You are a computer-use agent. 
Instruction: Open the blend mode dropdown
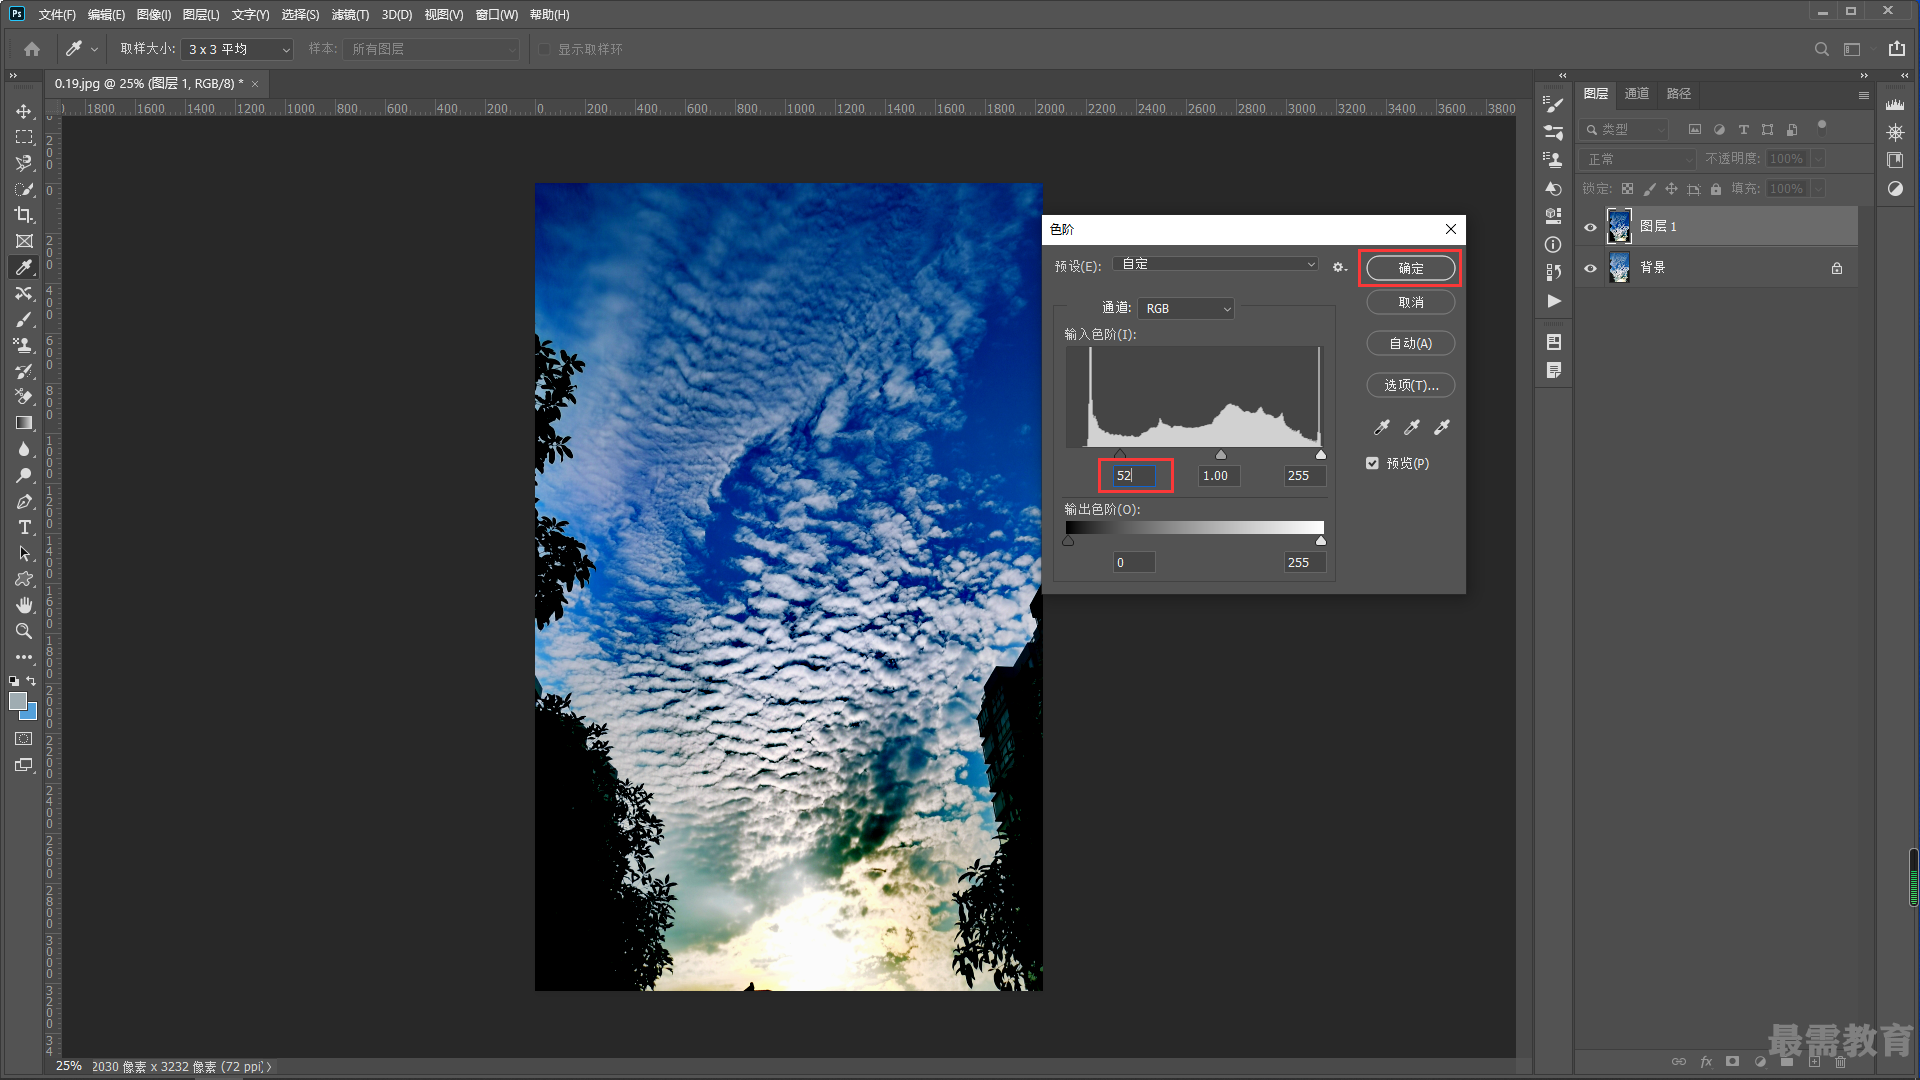point(1639,159)
